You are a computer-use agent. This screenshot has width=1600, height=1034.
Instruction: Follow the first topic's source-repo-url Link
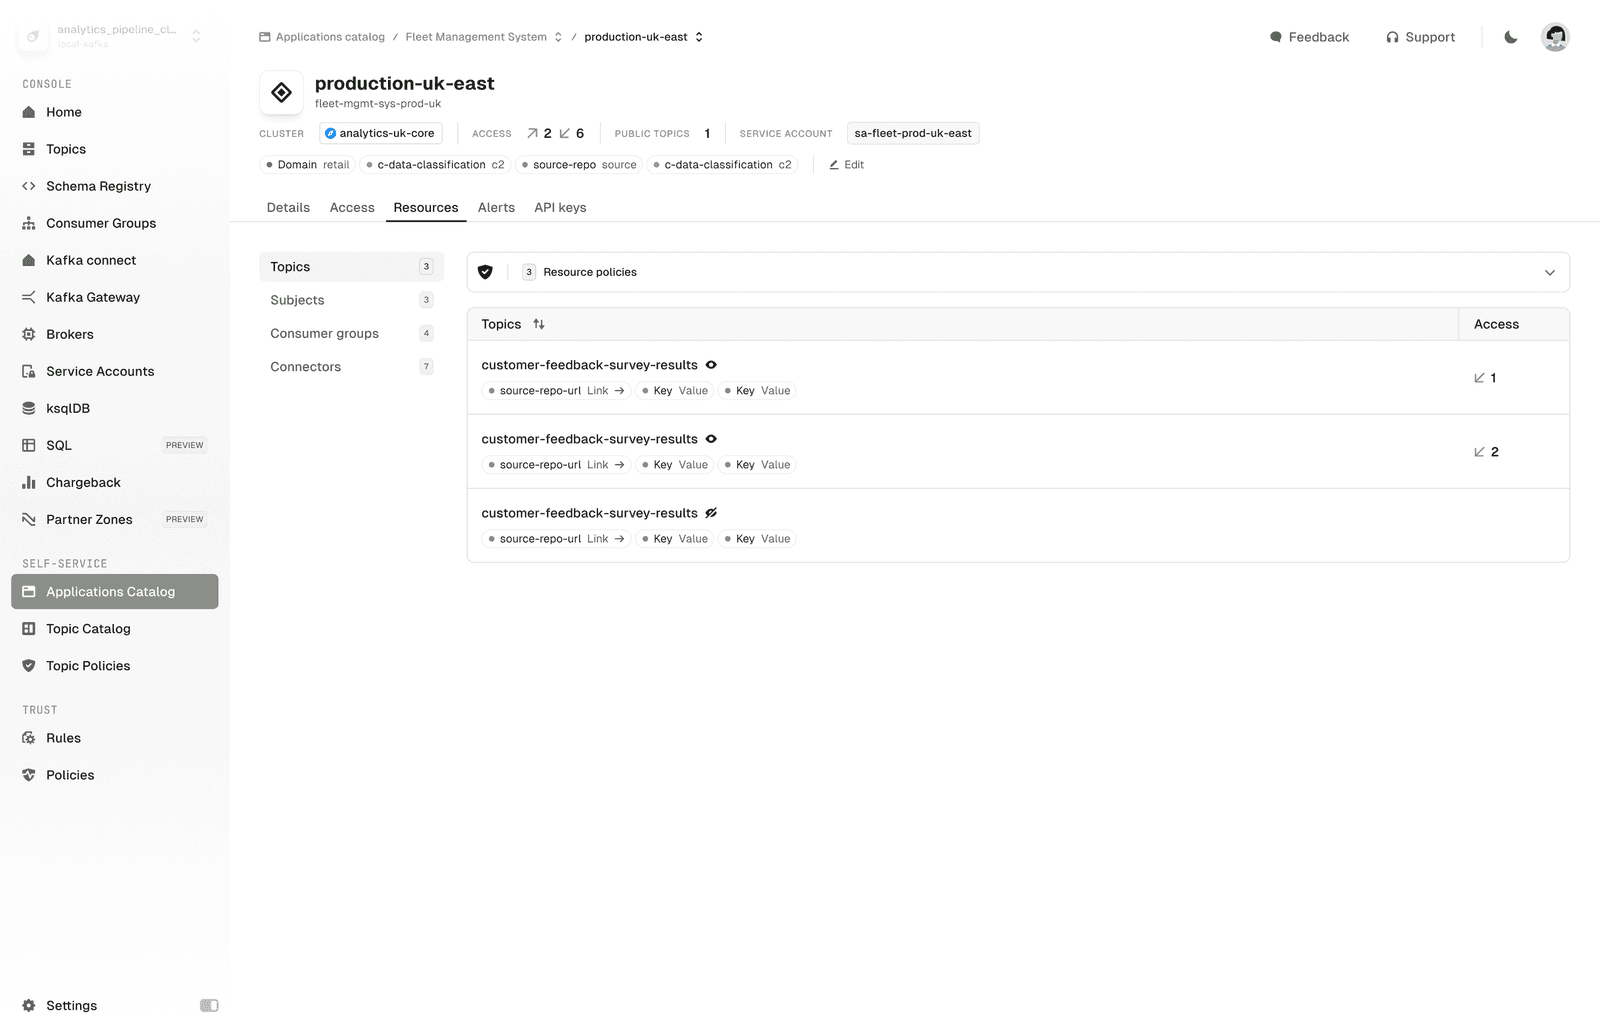[605, 391]
